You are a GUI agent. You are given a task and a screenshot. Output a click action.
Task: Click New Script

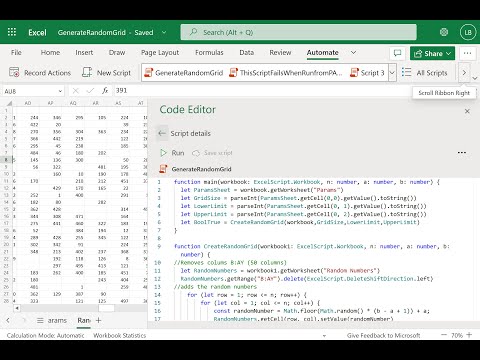pyautogui.click(x=107, y=73)
